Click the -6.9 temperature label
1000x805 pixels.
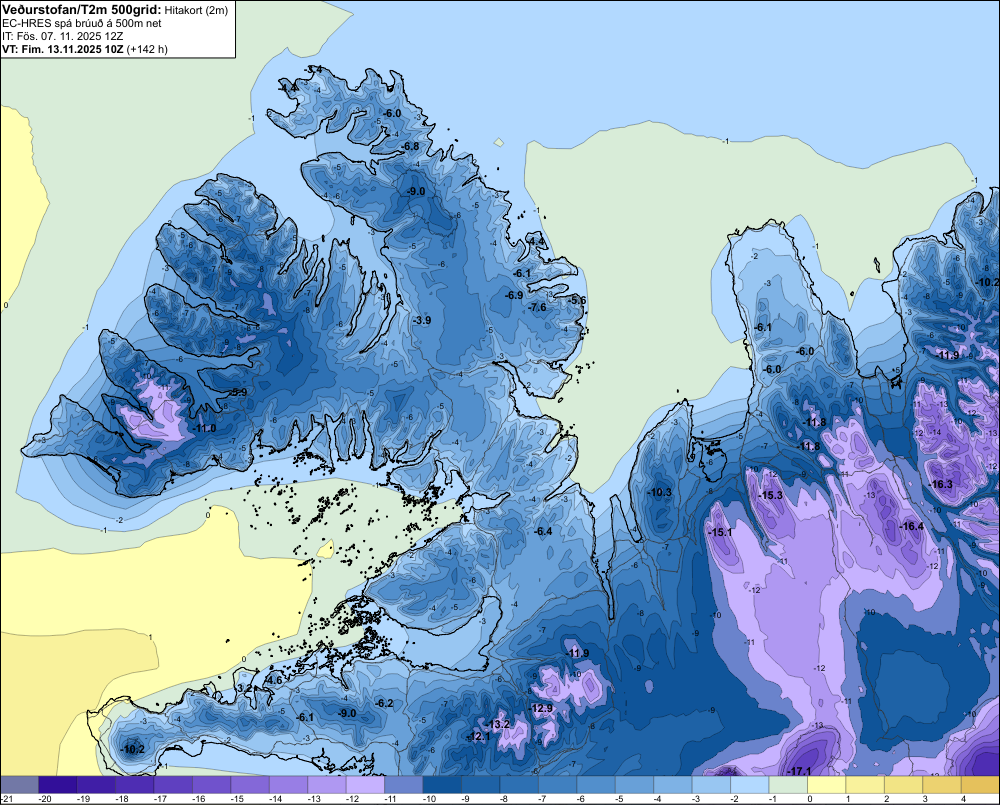click(x=514, y=295)
